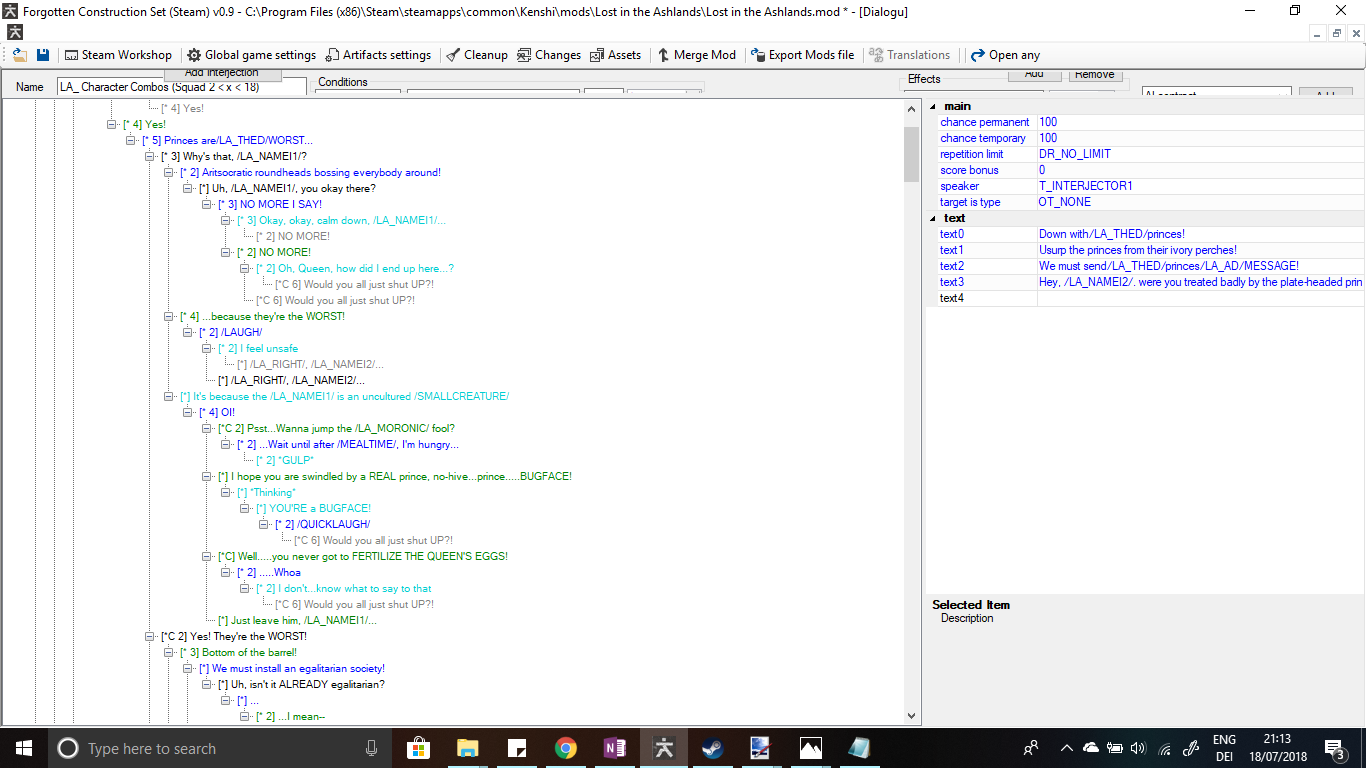Image resolution: width=1366 pixels, height=768 pixels.
Task: Select 'Uh, isn't it ALREADY egalitarian?' line
Action: pyautogui.click(x=301, y=684)
